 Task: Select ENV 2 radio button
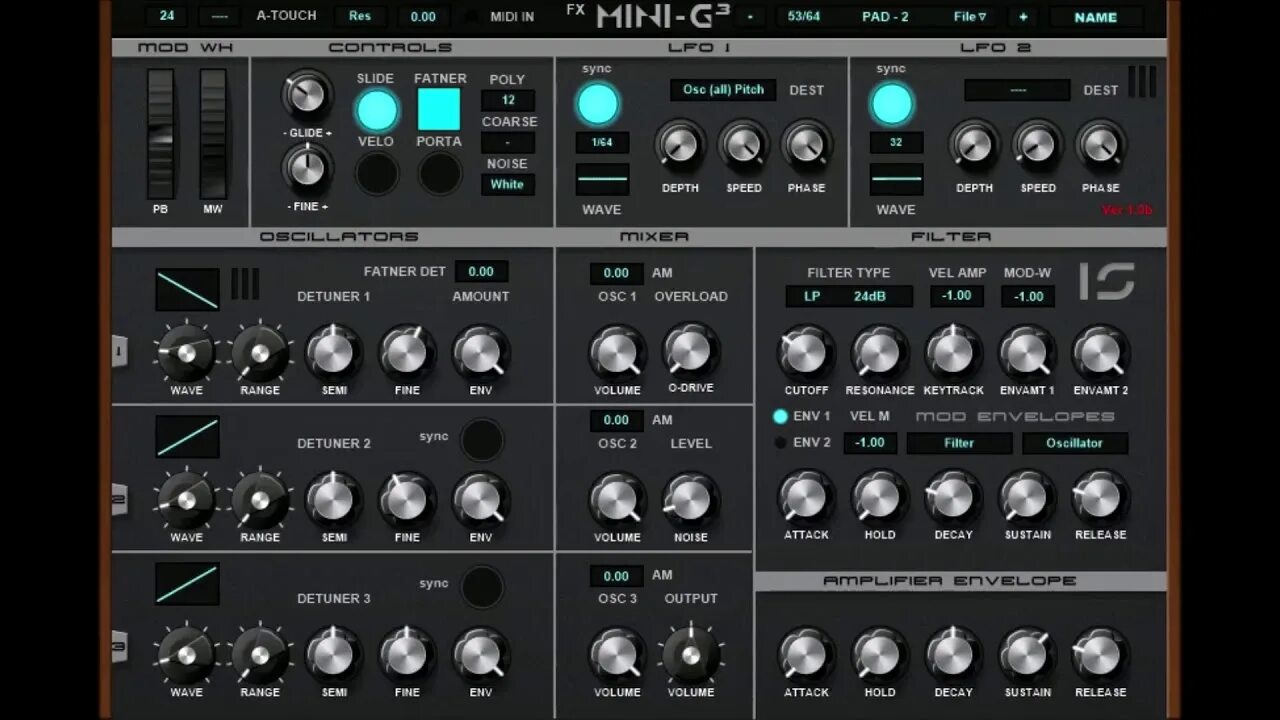point(780,443)
